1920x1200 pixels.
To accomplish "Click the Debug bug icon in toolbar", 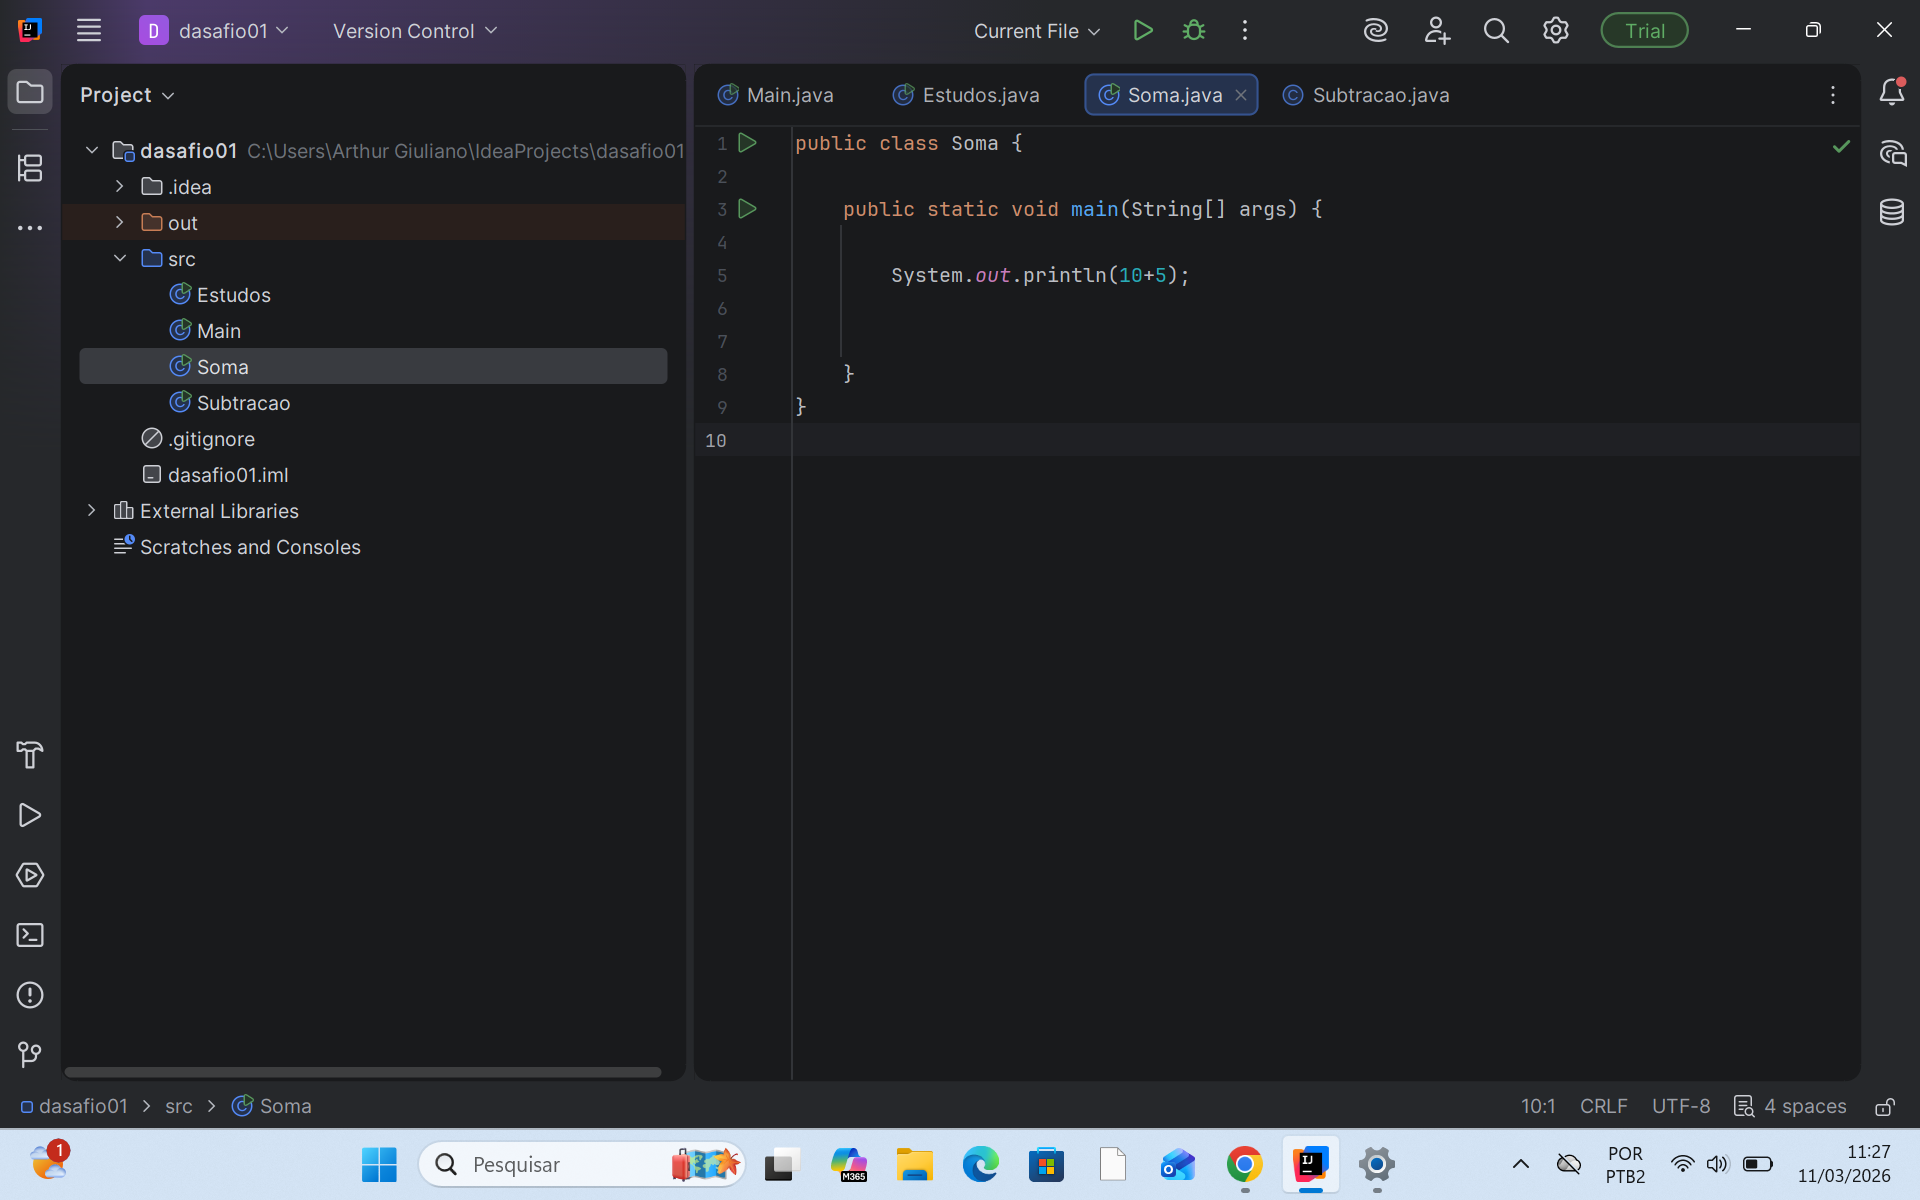I will click(1193, 31).
